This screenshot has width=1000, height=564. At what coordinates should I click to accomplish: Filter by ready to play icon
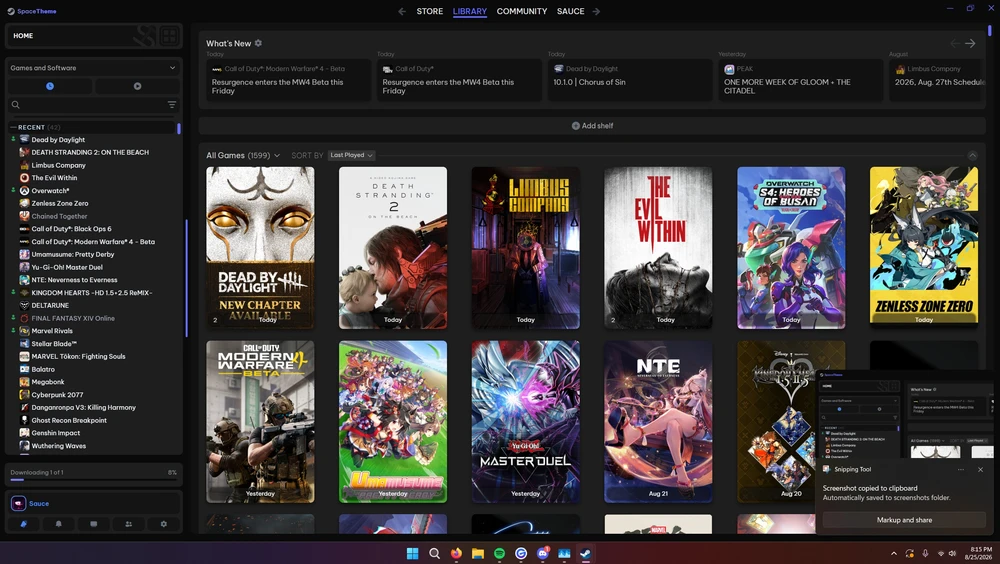click(137, 86)
